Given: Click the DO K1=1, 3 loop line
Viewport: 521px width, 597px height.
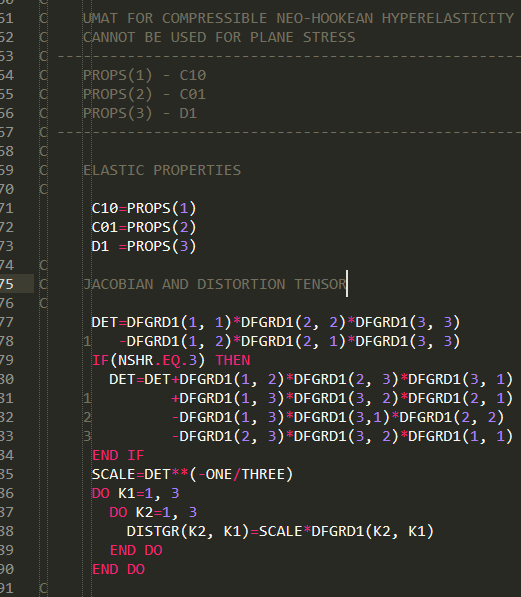Looking at the screenshot, I should (x=135, y=493).
